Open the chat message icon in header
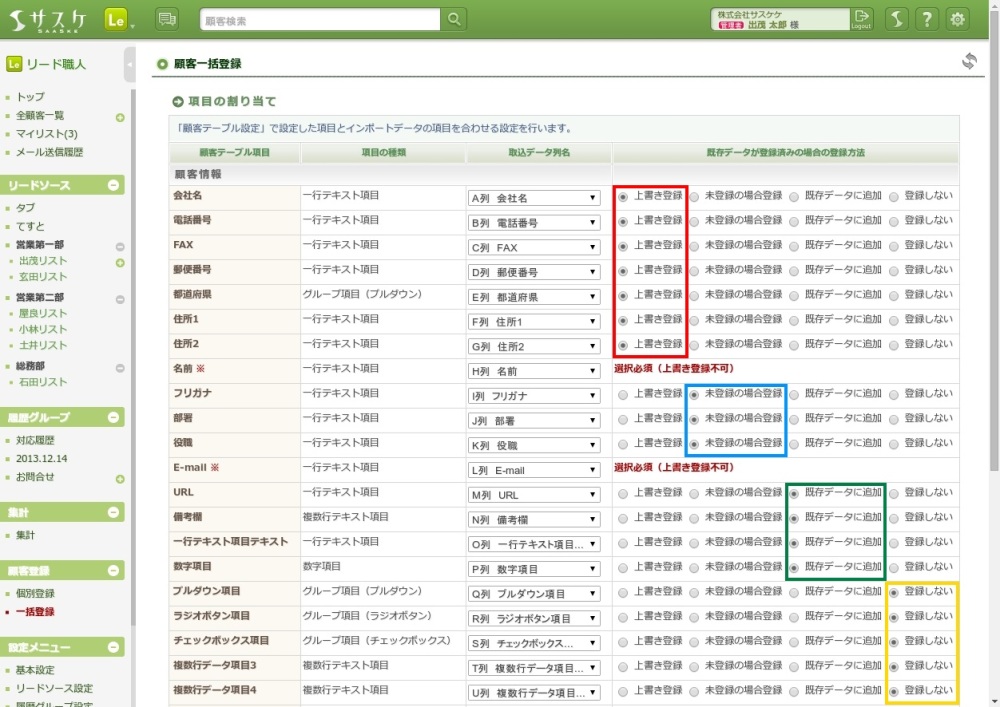Image resolution: width=1000 pixels, height=707 pixels. [167, 19]
